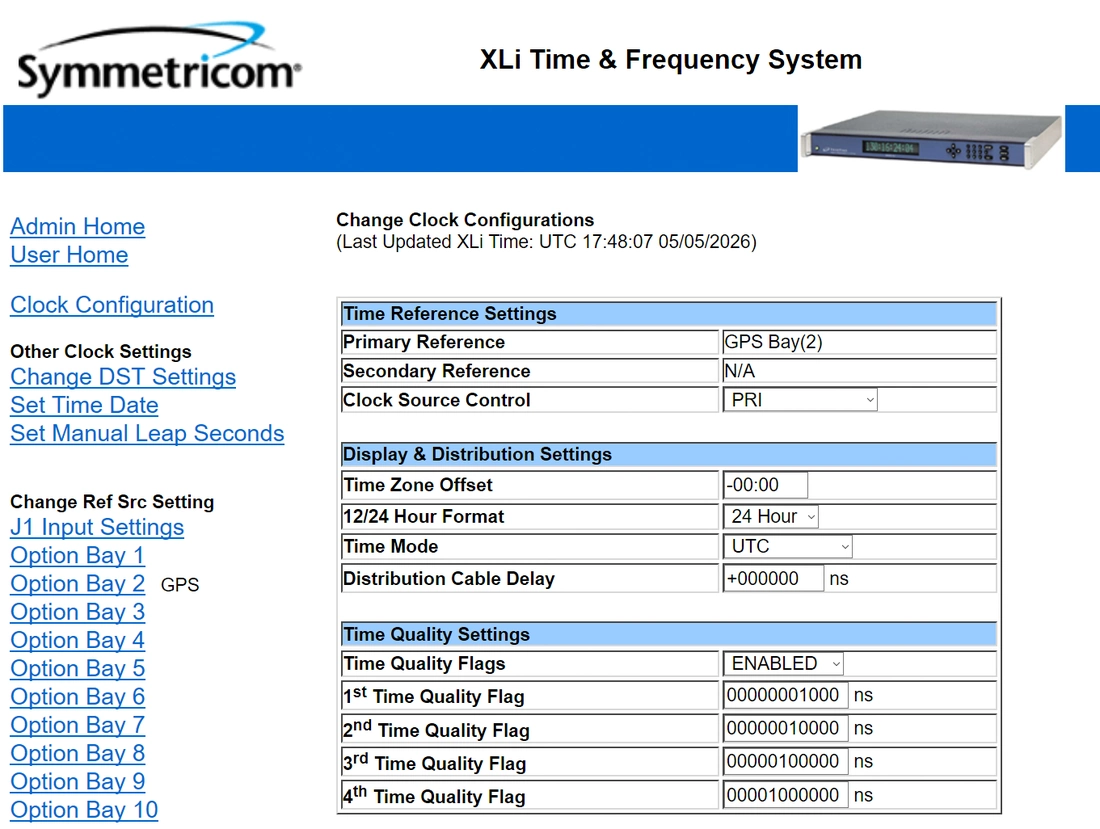
Task: Click the N/A secondary reference value
Action: coord(739,371)
